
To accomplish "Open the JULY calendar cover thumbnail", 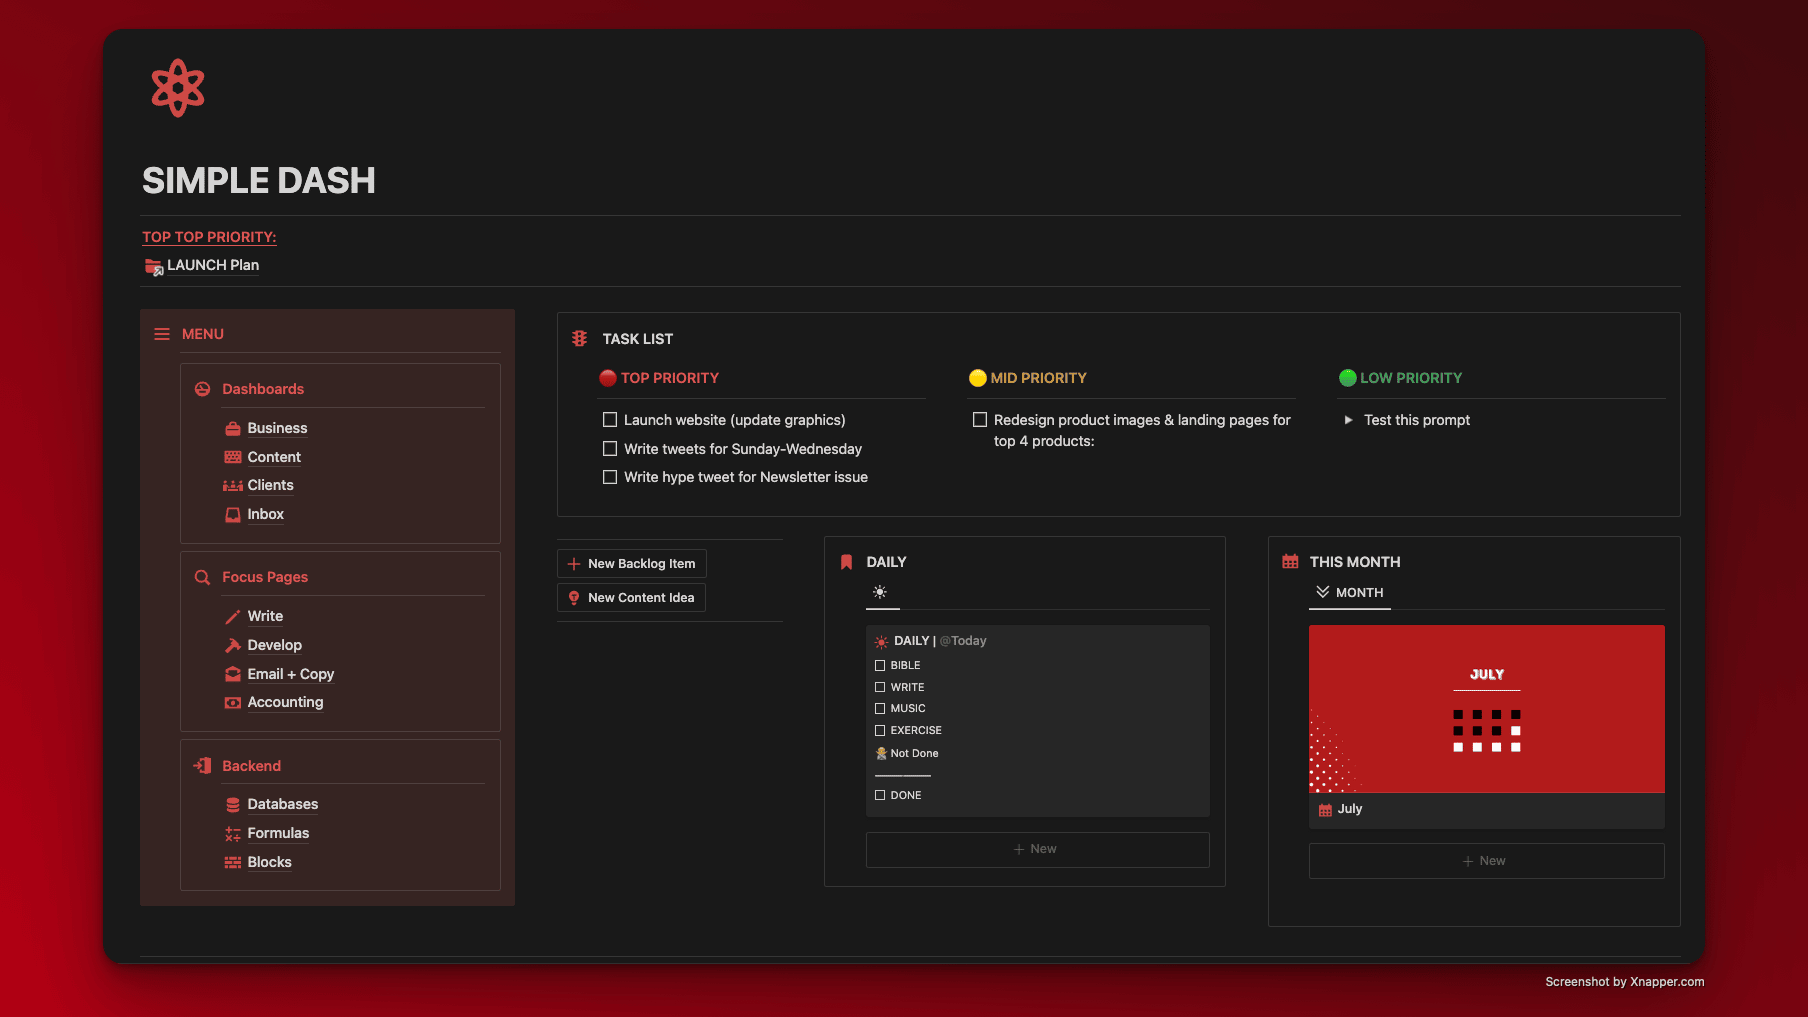I will (1486, 709).
